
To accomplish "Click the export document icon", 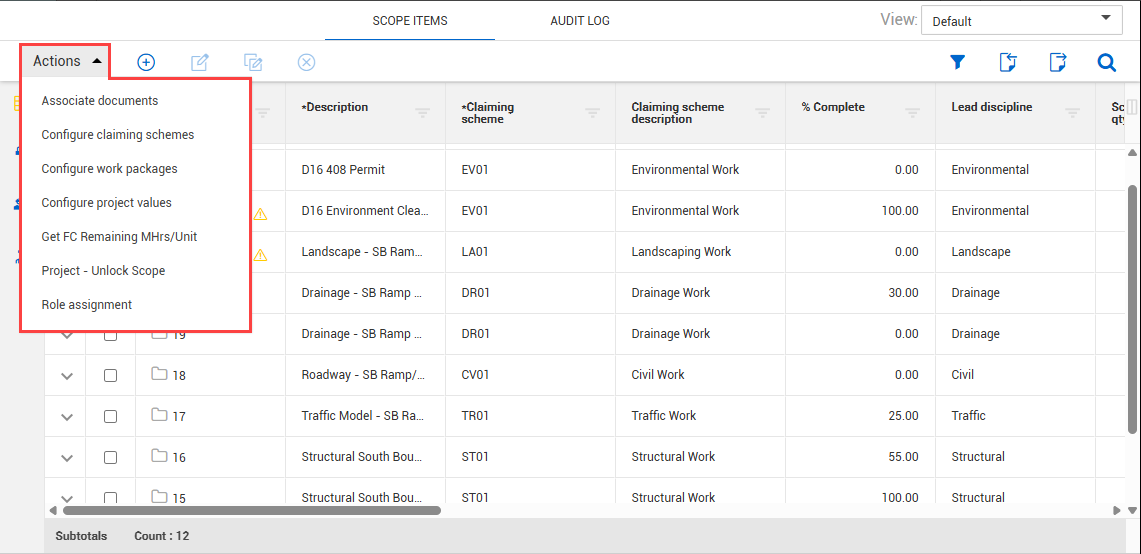I will coord(1057,62).
